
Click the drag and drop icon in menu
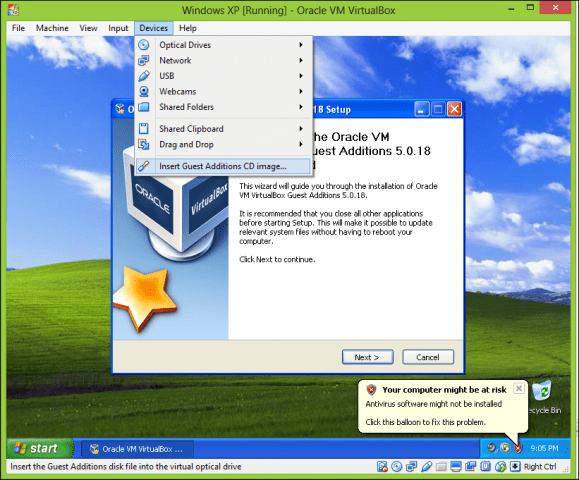144,144
